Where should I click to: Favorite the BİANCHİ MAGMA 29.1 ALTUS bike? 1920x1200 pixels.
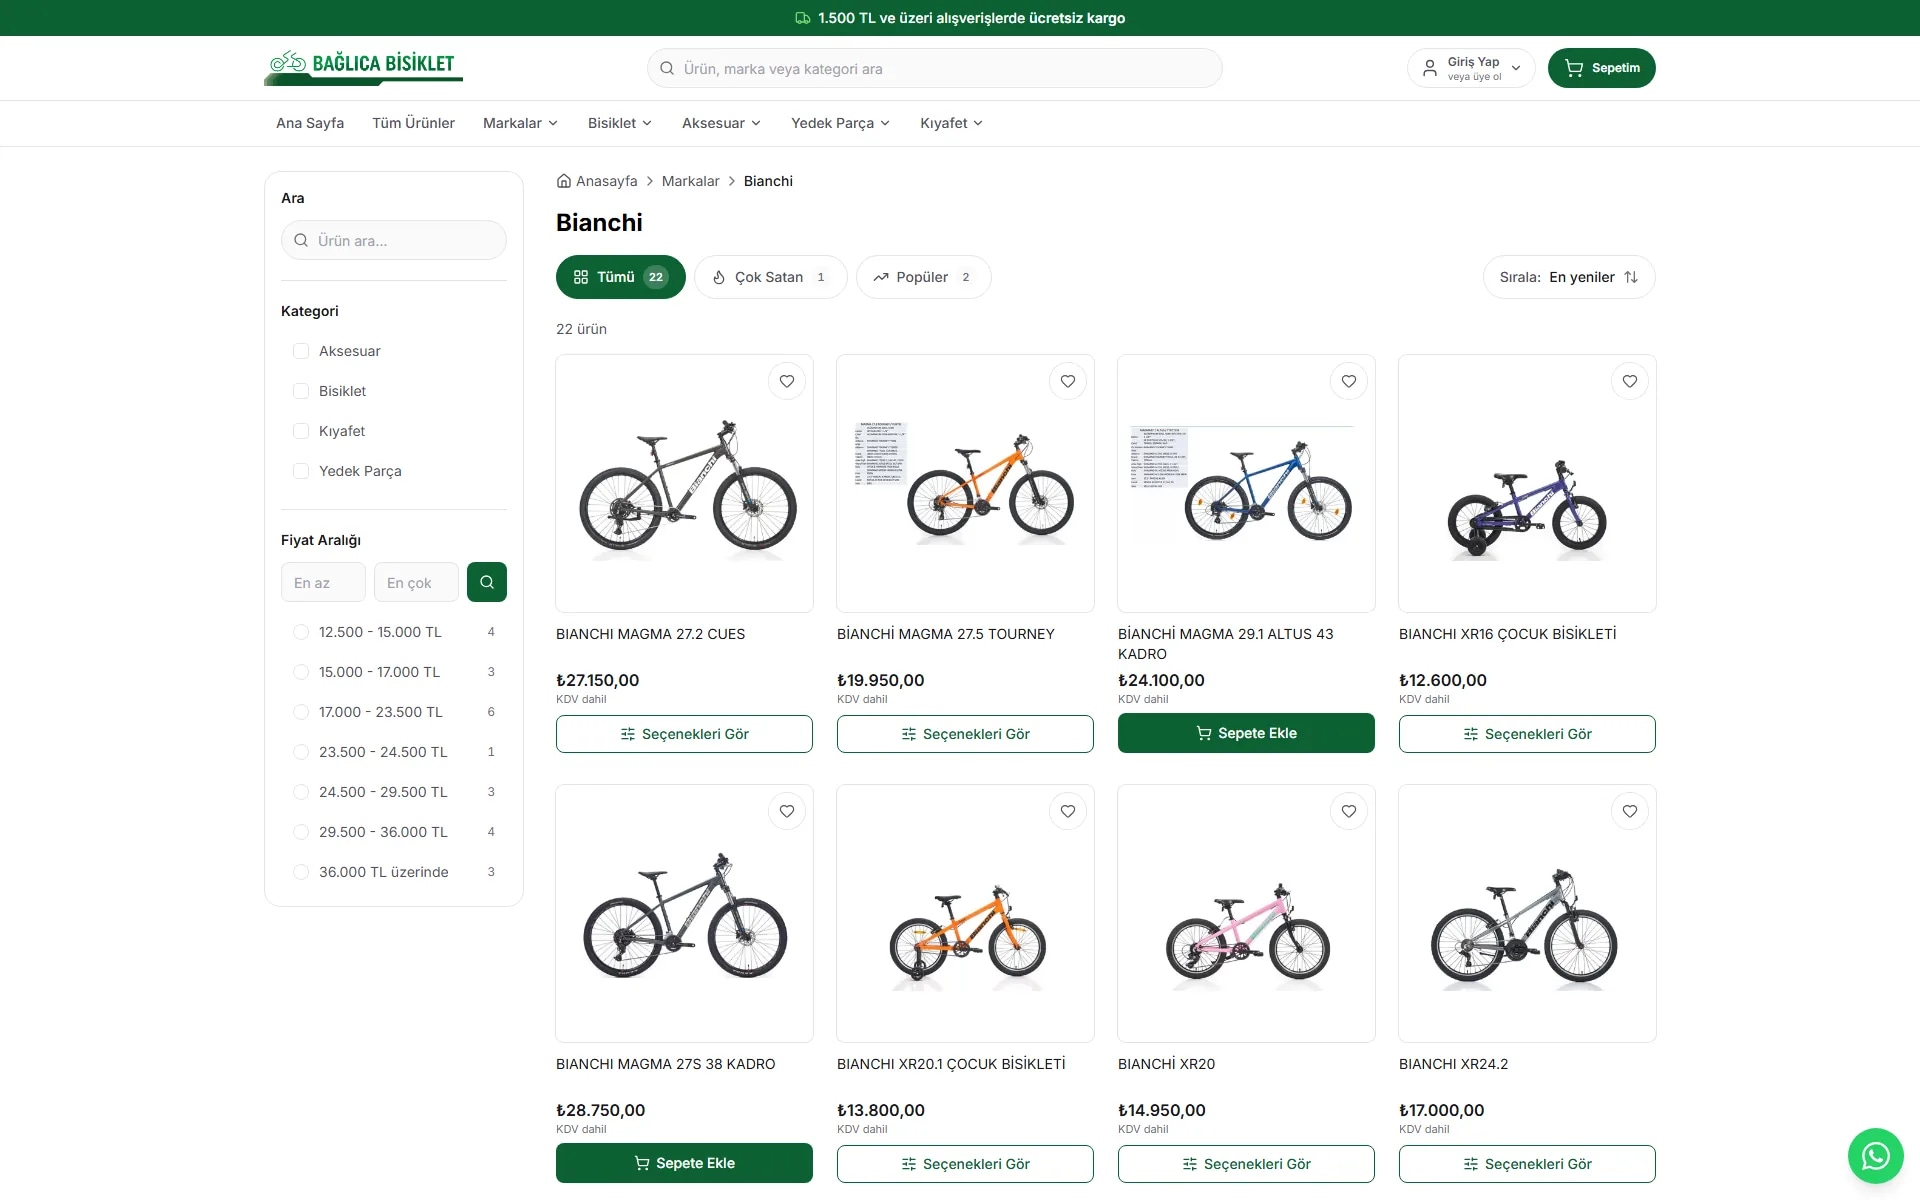[x=1349, y=381]
